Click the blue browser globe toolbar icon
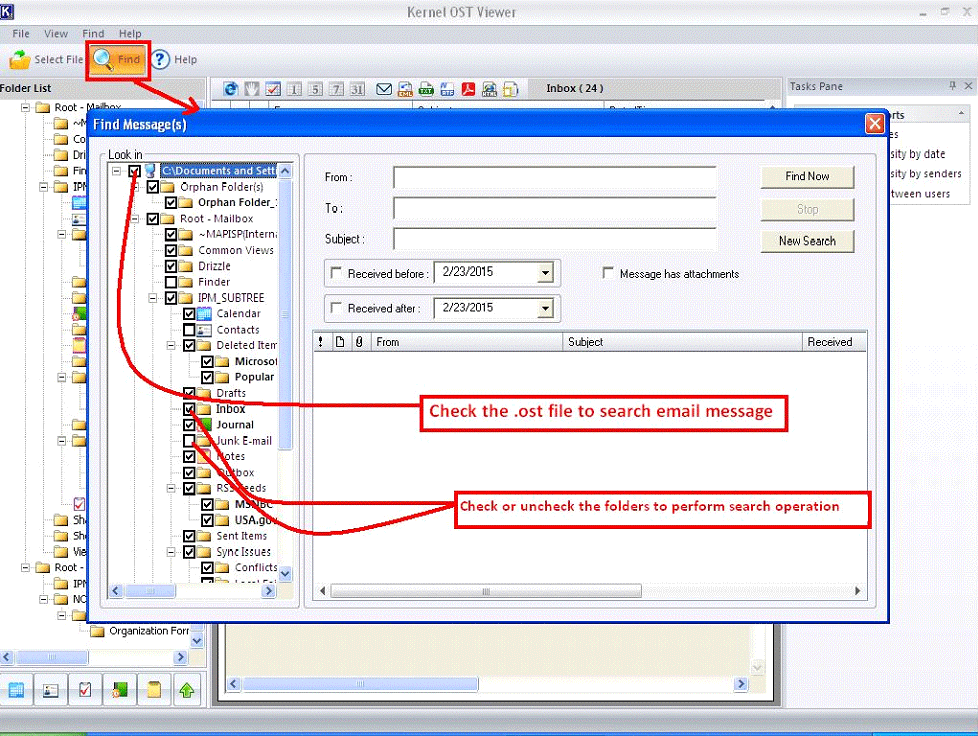Image resolution: width=978 pixels, height=736 pixels. 231,89
